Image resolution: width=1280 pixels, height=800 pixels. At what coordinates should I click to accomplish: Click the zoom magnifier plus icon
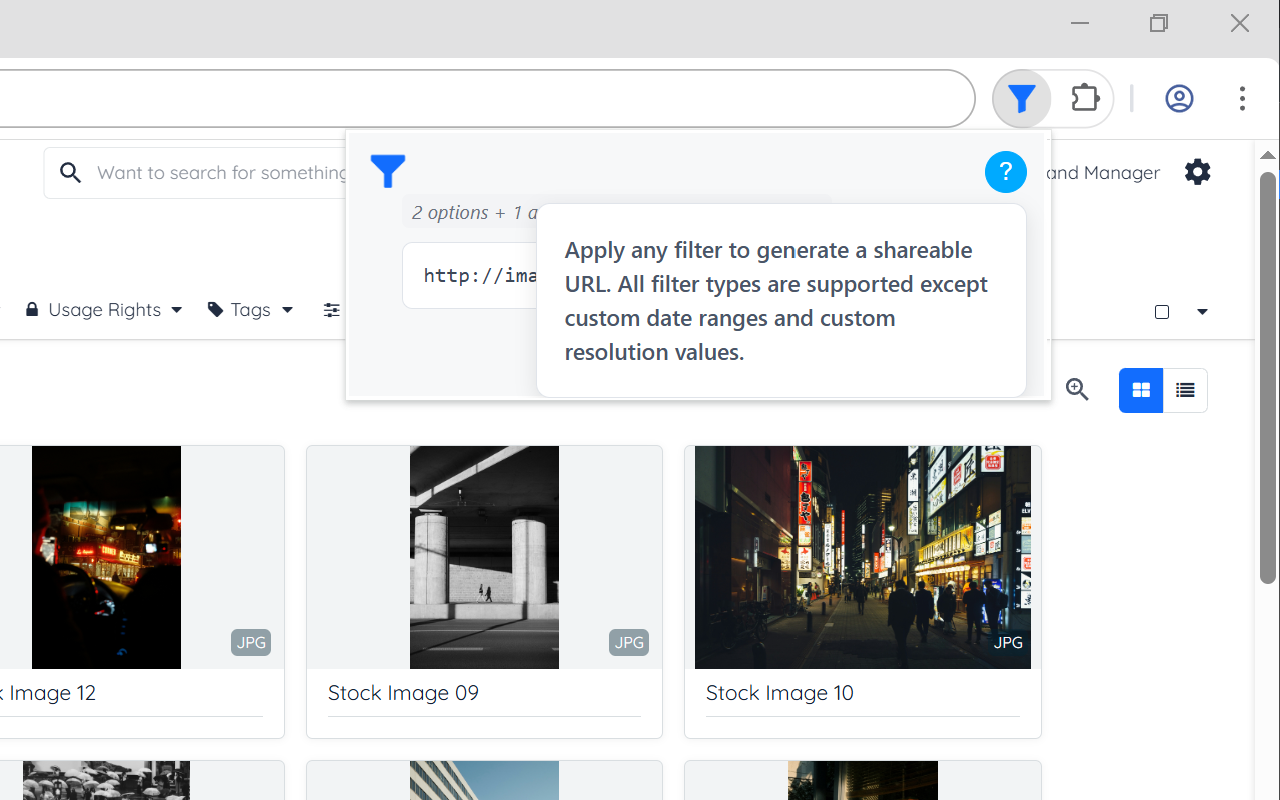coord(1077,390)
